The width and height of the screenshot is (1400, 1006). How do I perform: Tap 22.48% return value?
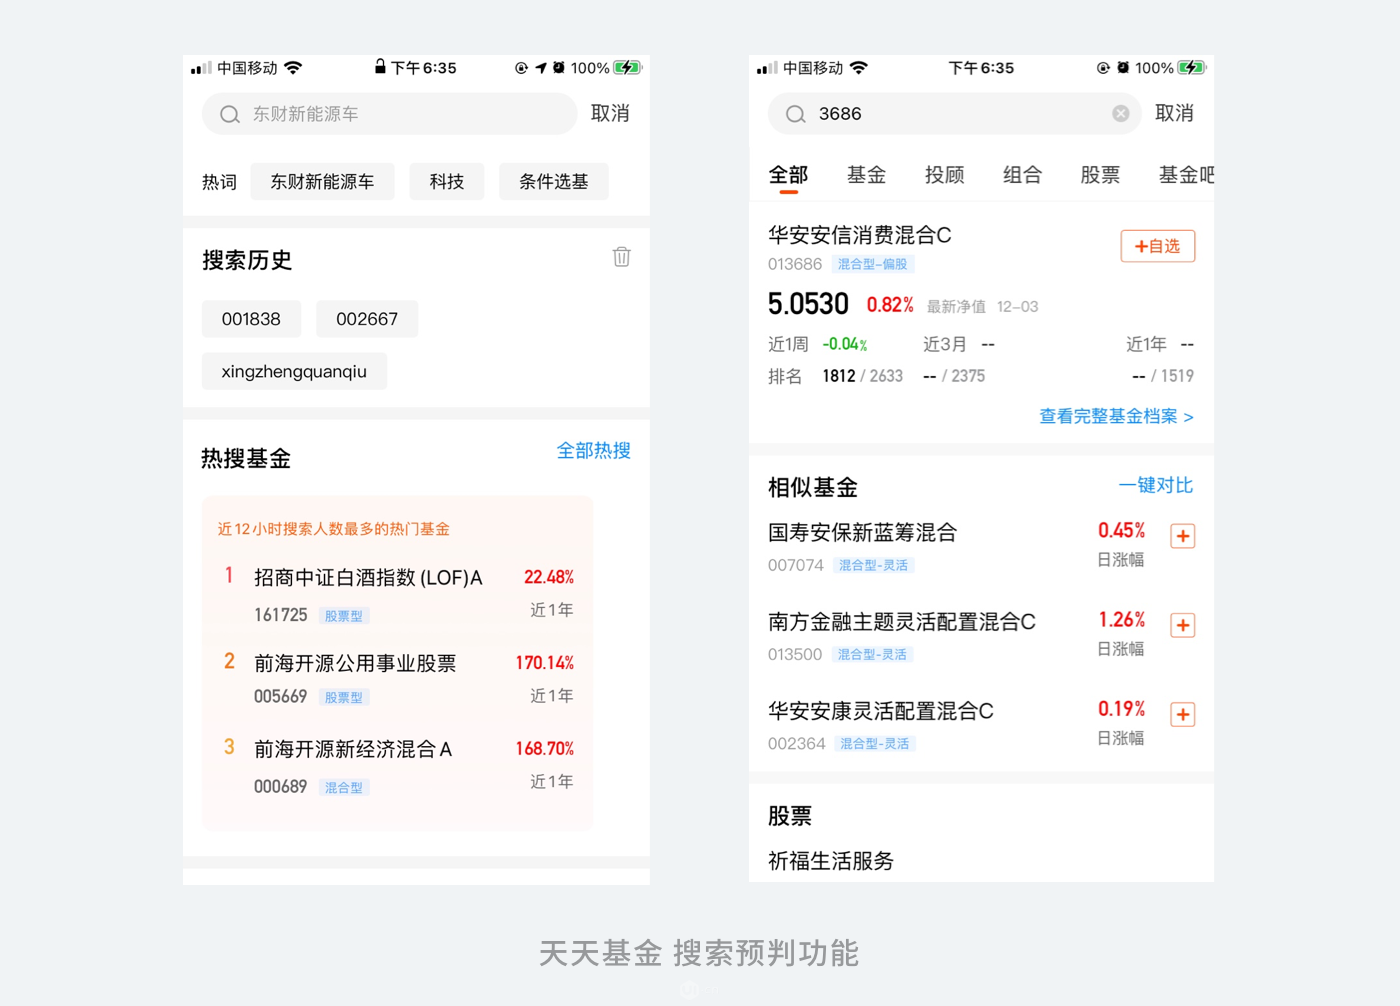pyautogui.click(x=549, y=577)
